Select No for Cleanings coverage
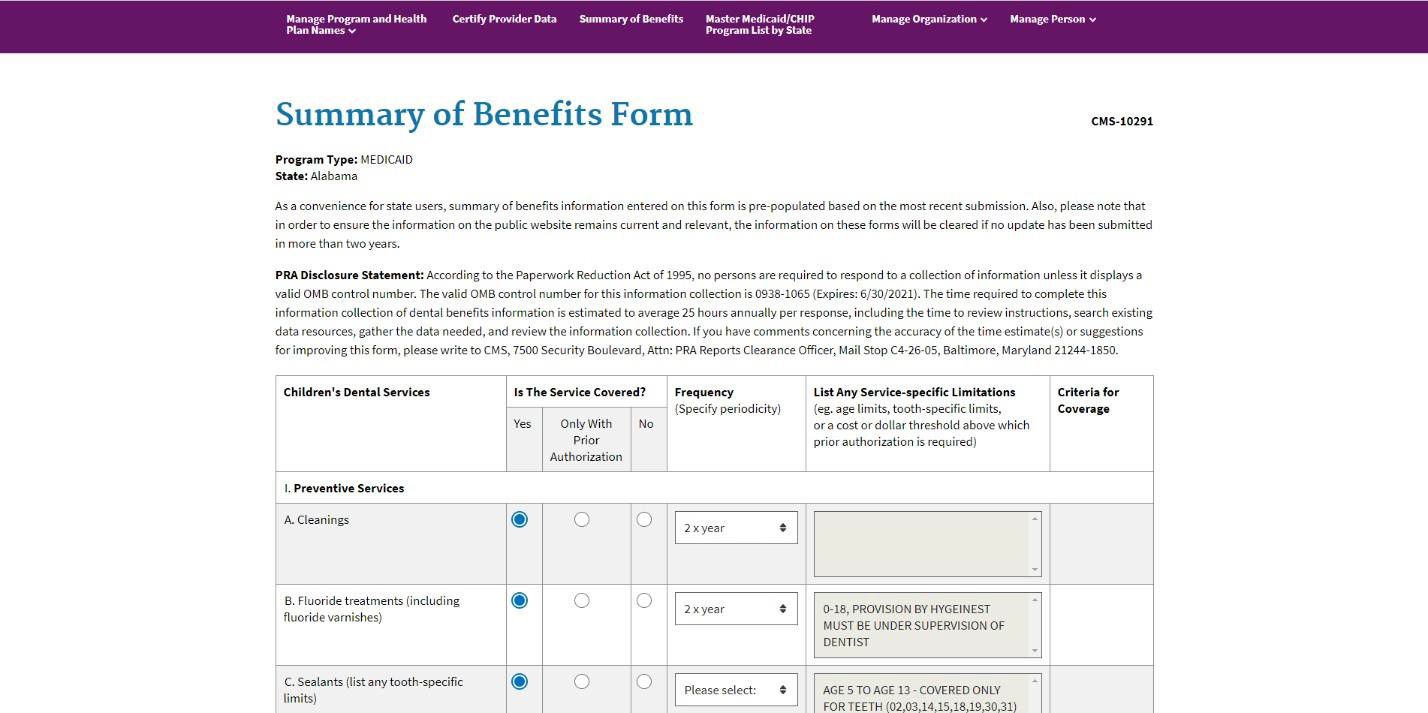This screenshot has height=713, width=1428. [x=644, y=520]
